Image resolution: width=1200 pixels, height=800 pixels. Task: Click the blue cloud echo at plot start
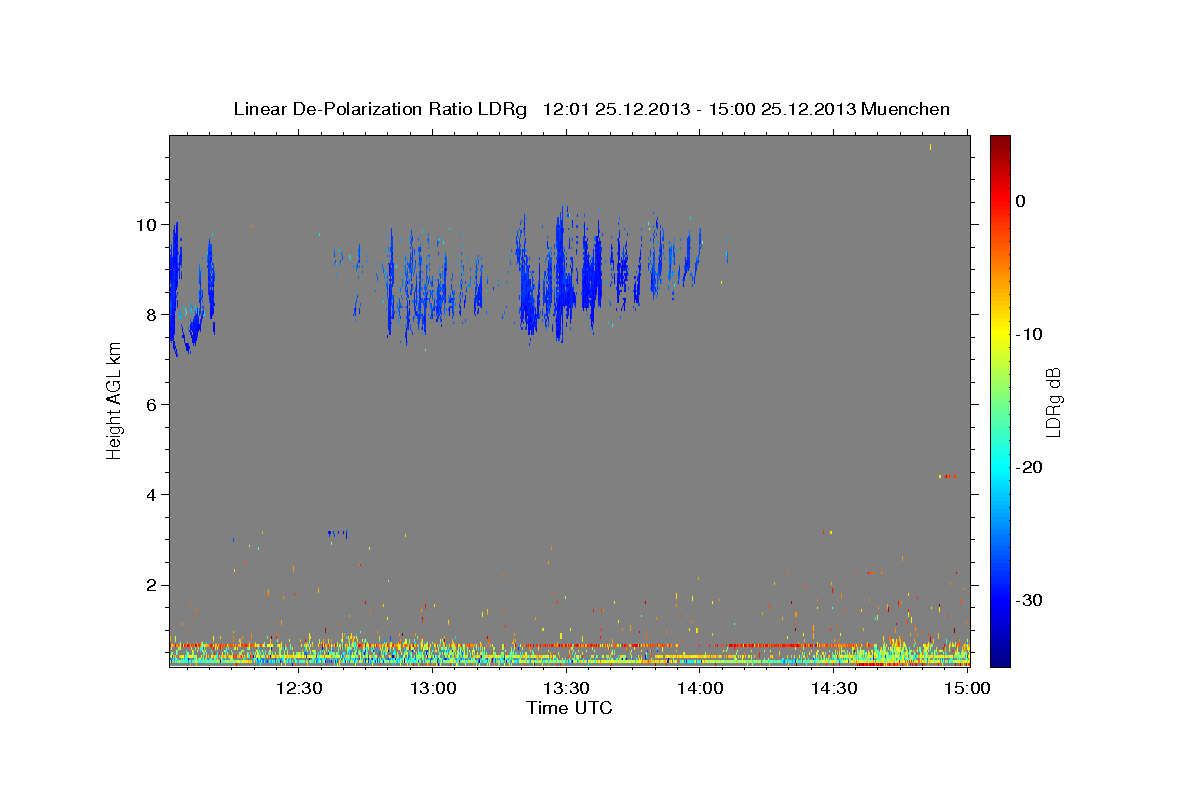pyautogui.click(x=175, y=290)
